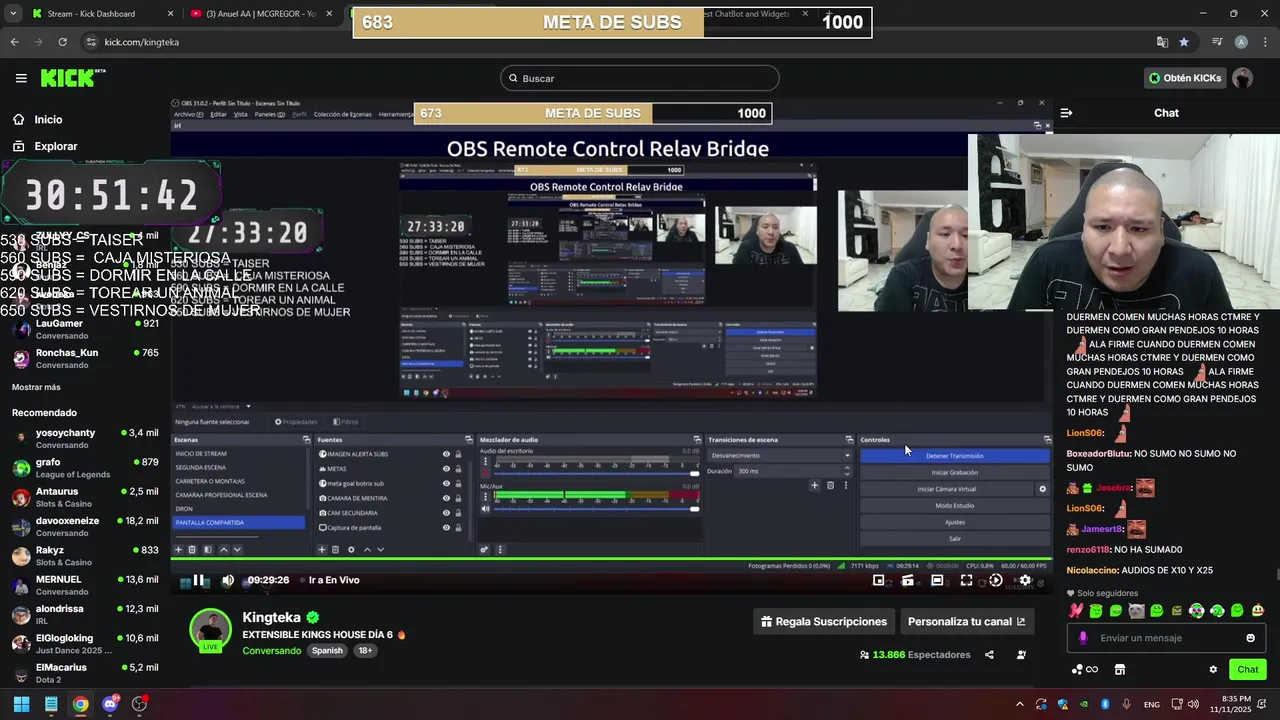This screenshot has height=720, width=1280.
Task: Click the Kick logo
Action: [x=72, y=78]
